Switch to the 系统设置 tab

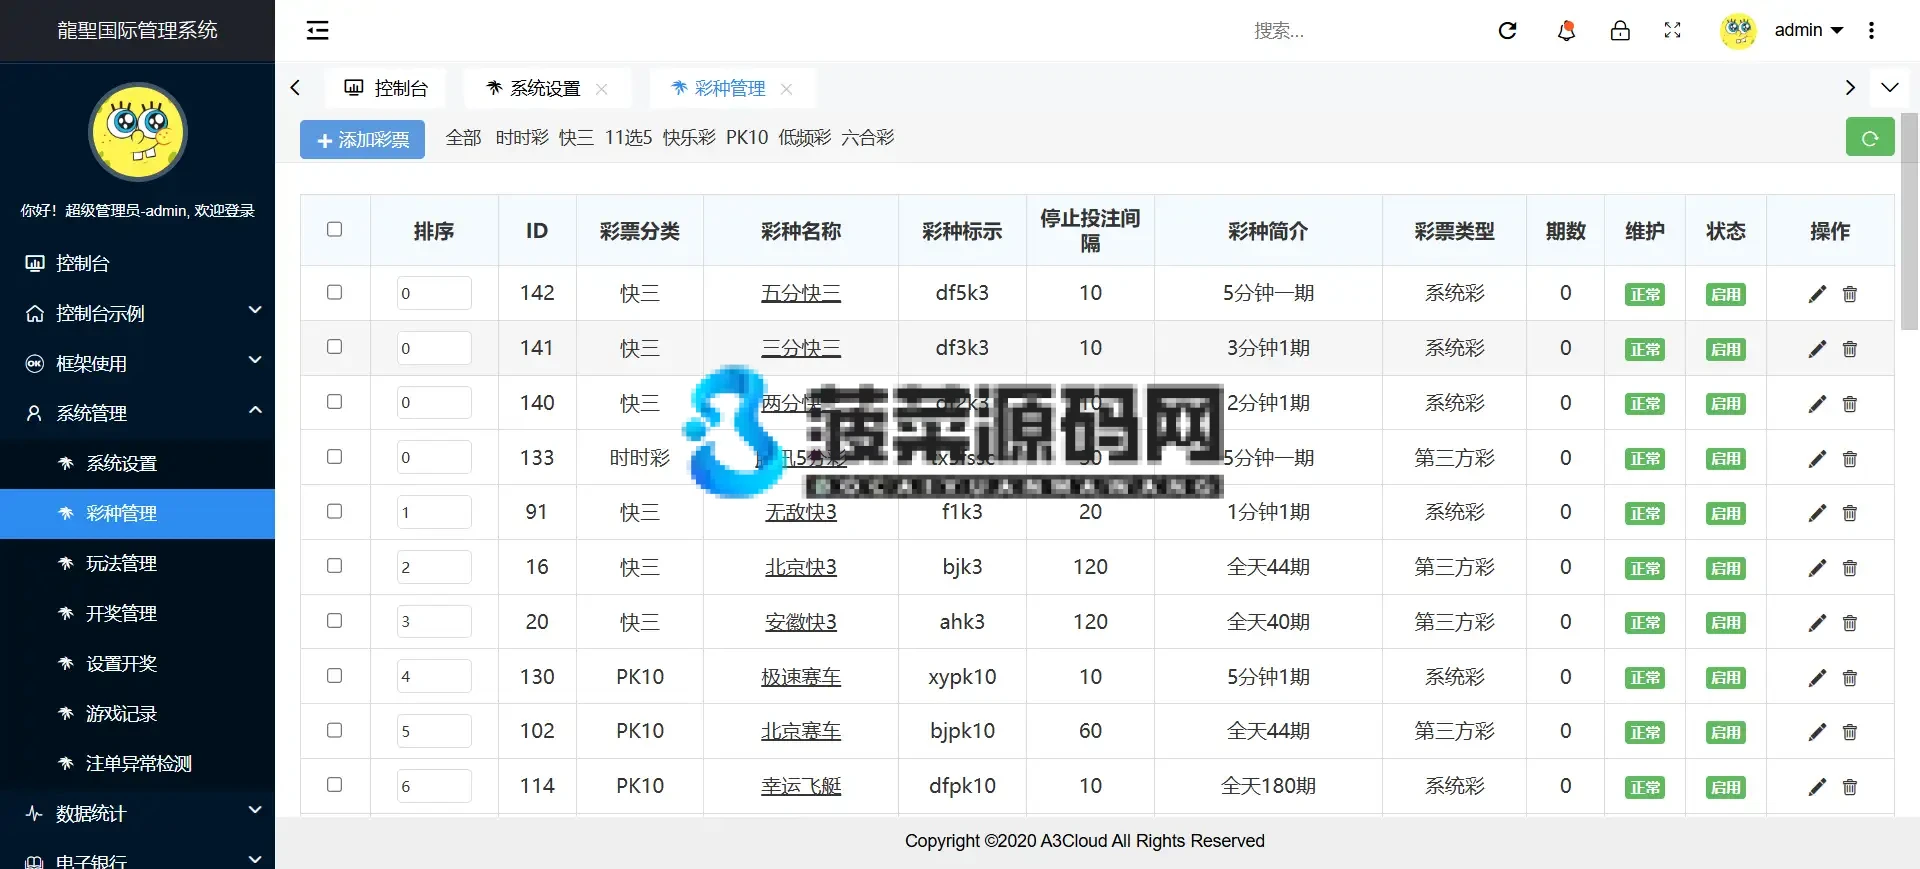tap(545, 88)
